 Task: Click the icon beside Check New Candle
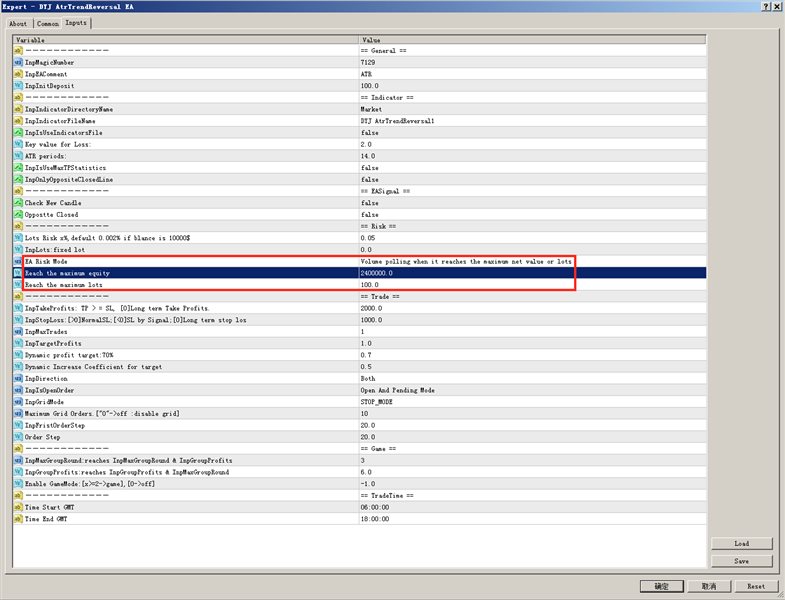(18, 203)
